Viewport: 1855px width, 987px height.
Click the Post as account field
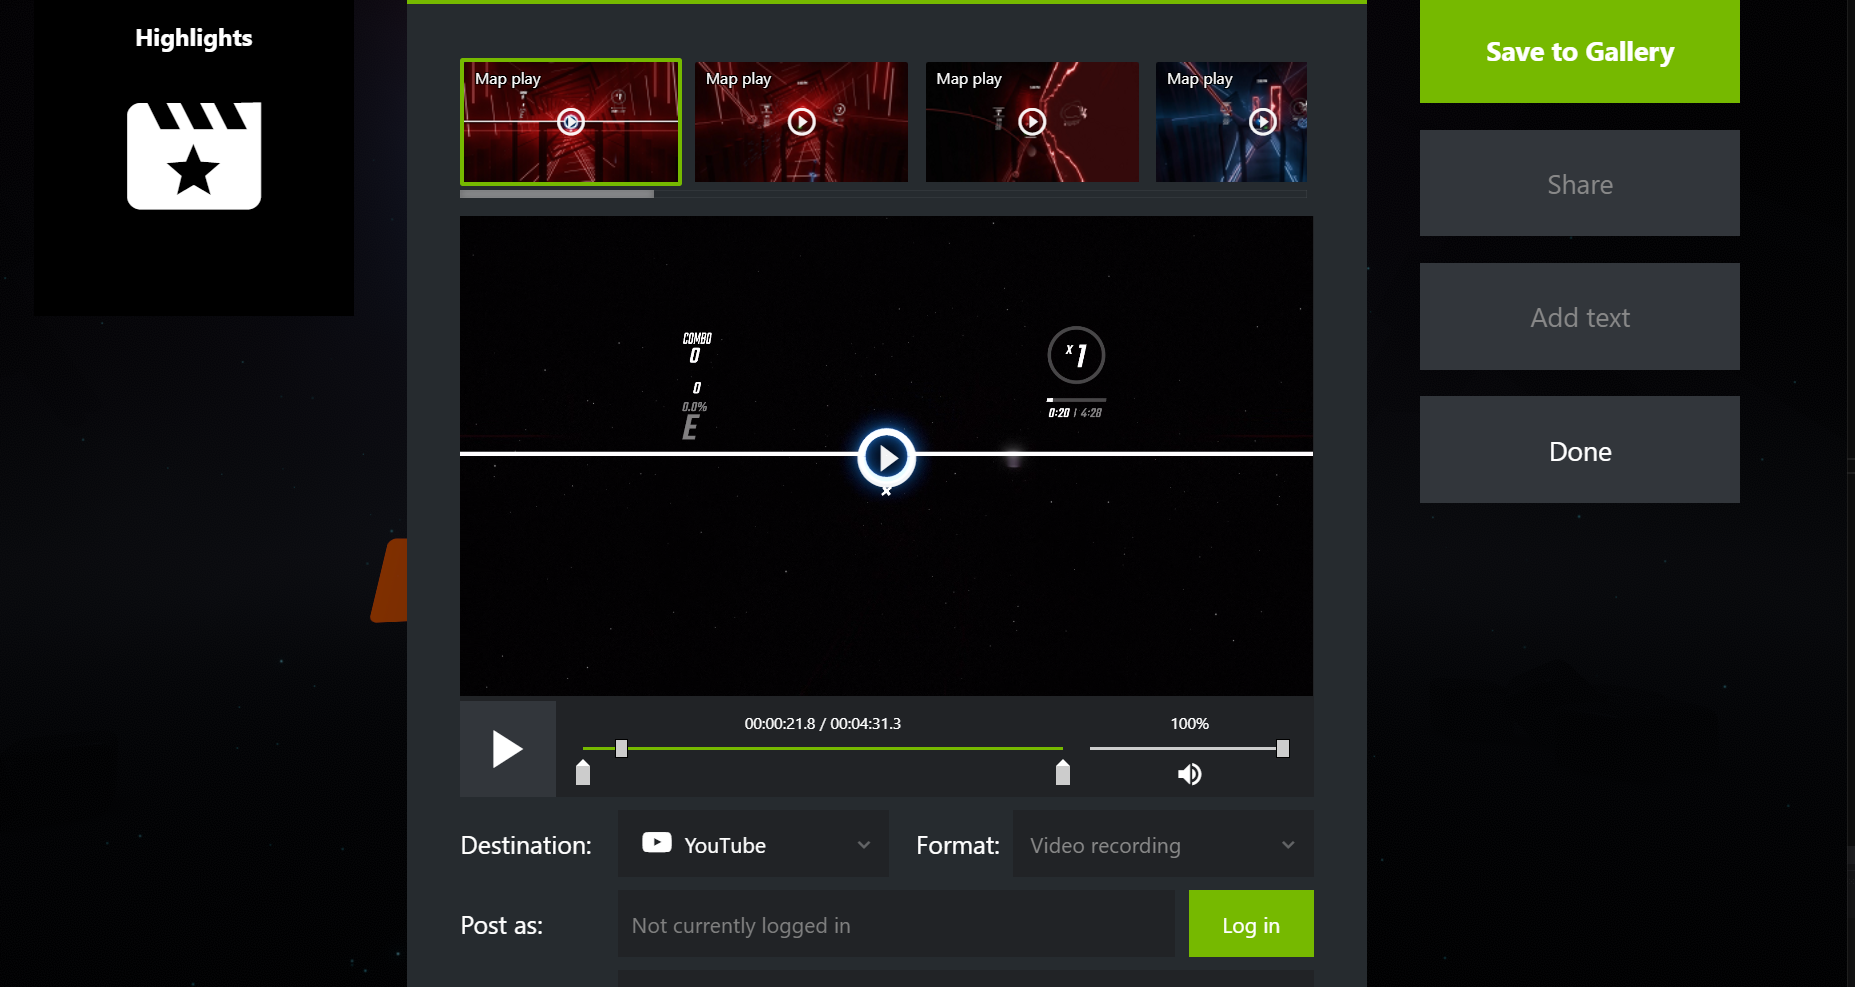[896, 924]
